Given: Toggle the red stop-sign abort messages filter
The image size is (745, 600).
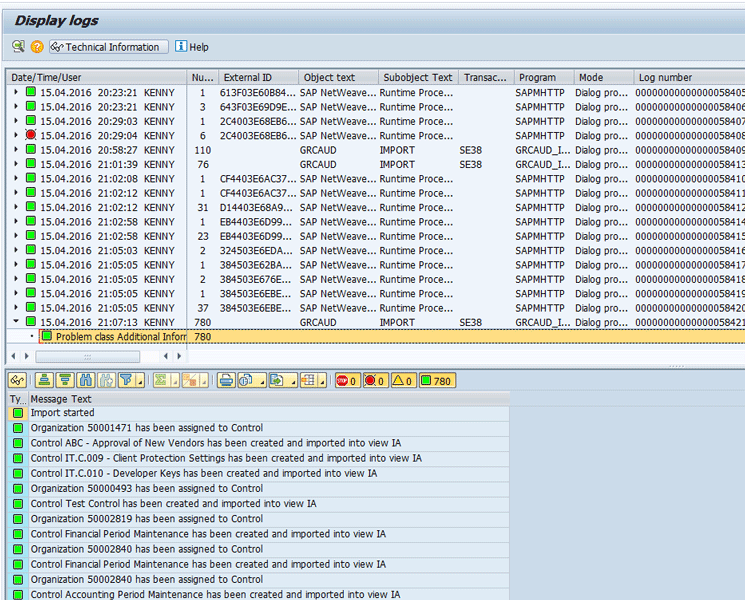Looking at the screenshot, I should click(347, 381).
